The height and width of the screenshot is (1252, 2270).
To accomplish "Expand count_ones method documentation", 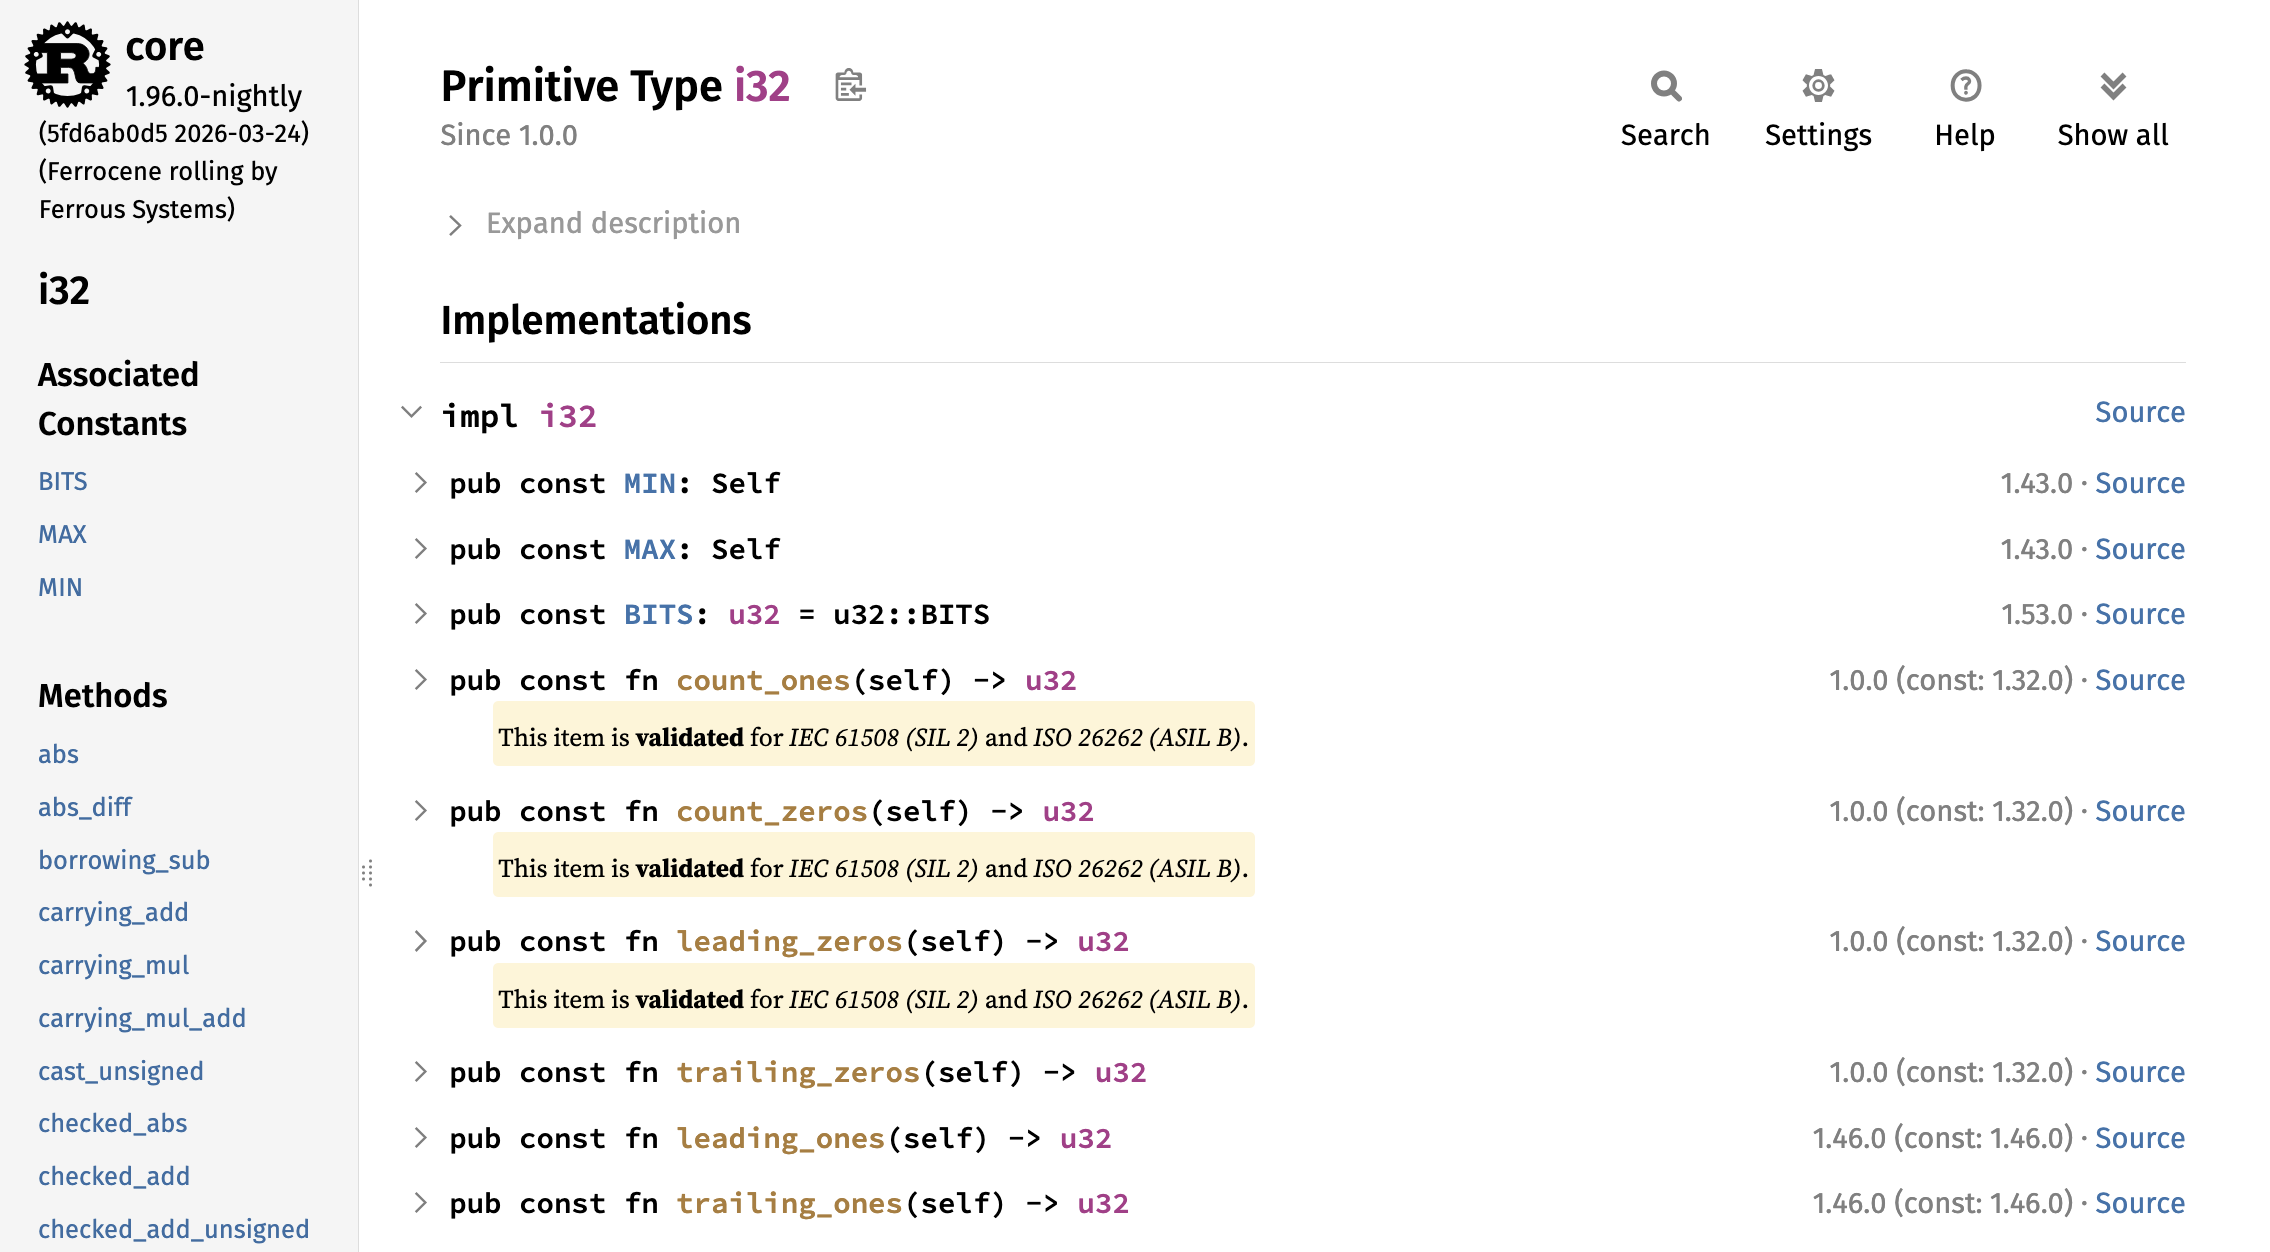I will pyautogui.click(x=420, y=680).
